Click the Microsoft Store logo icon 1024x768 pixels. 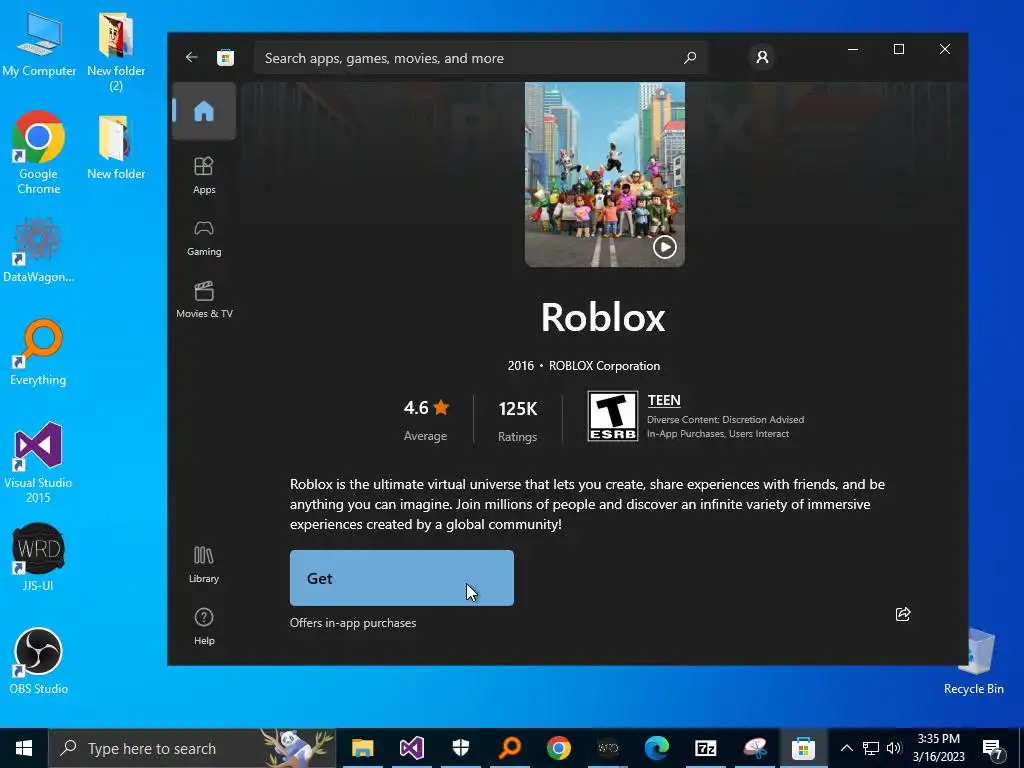click(225, 57)
